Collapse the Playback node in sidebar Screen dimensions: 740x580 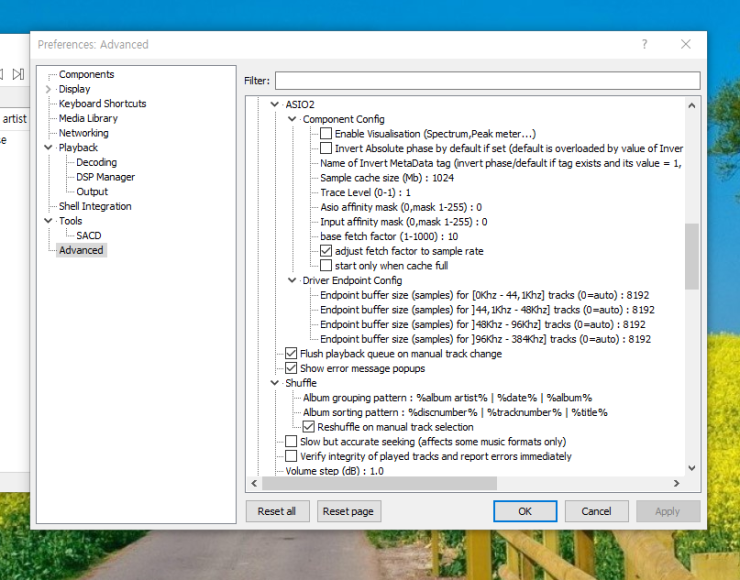pyautogui.click(x=48, y=148)
